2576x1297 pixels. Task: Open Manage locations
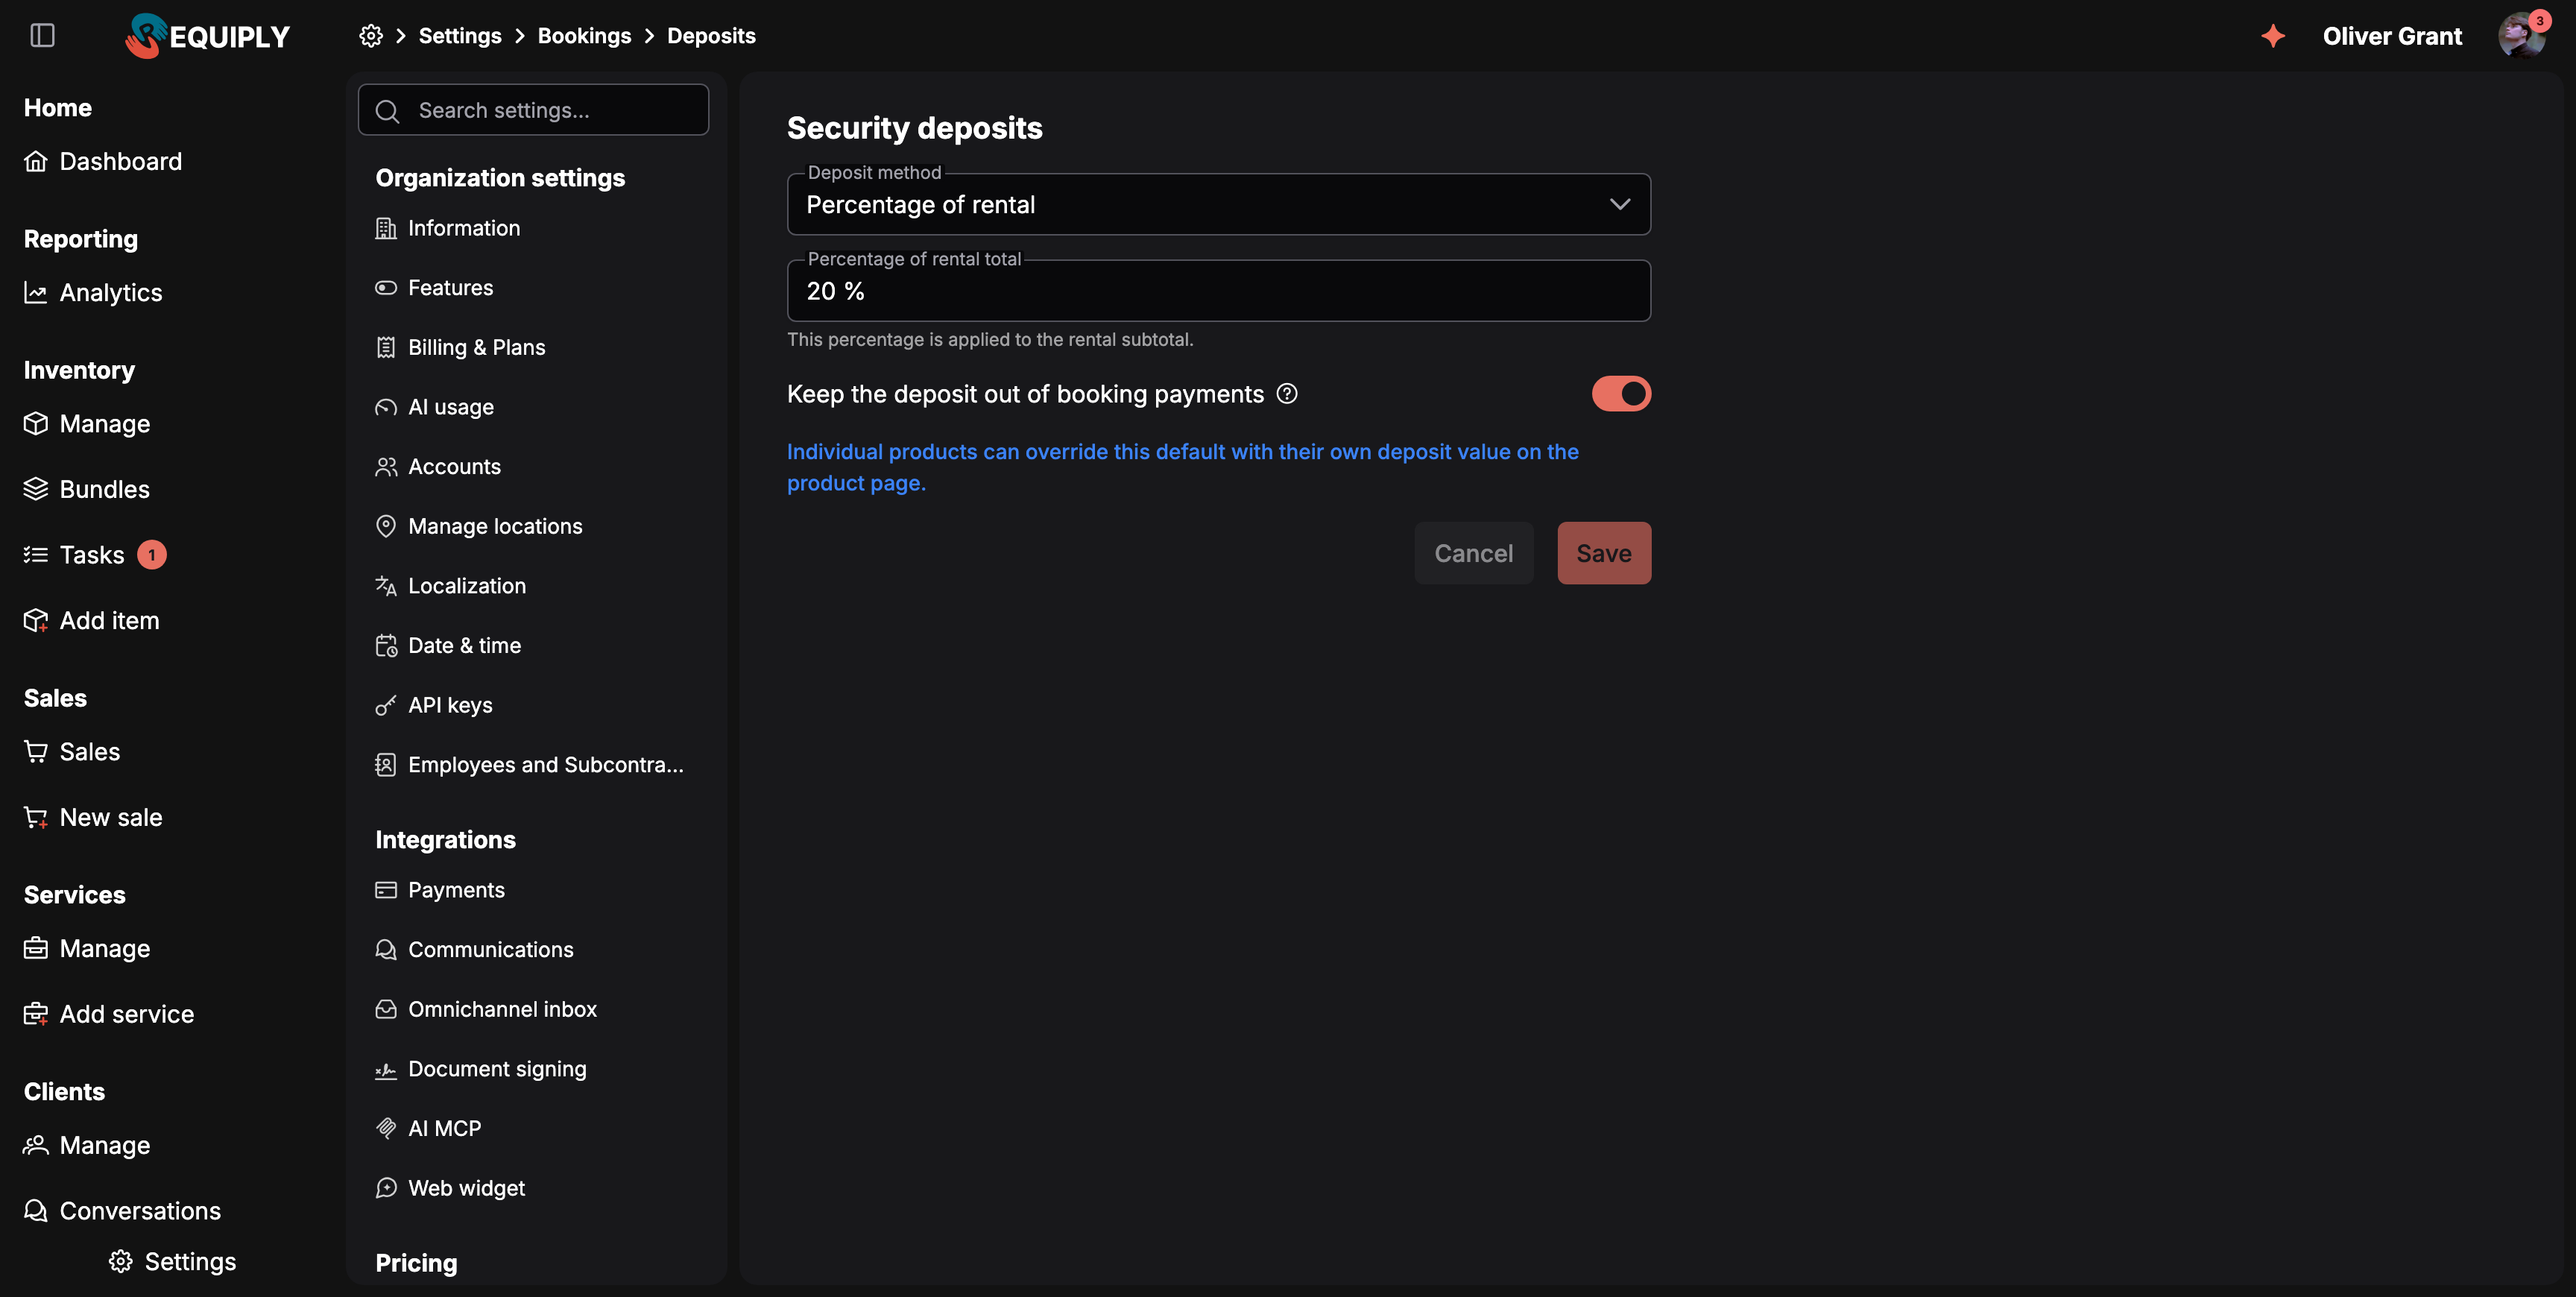(479, 526)
